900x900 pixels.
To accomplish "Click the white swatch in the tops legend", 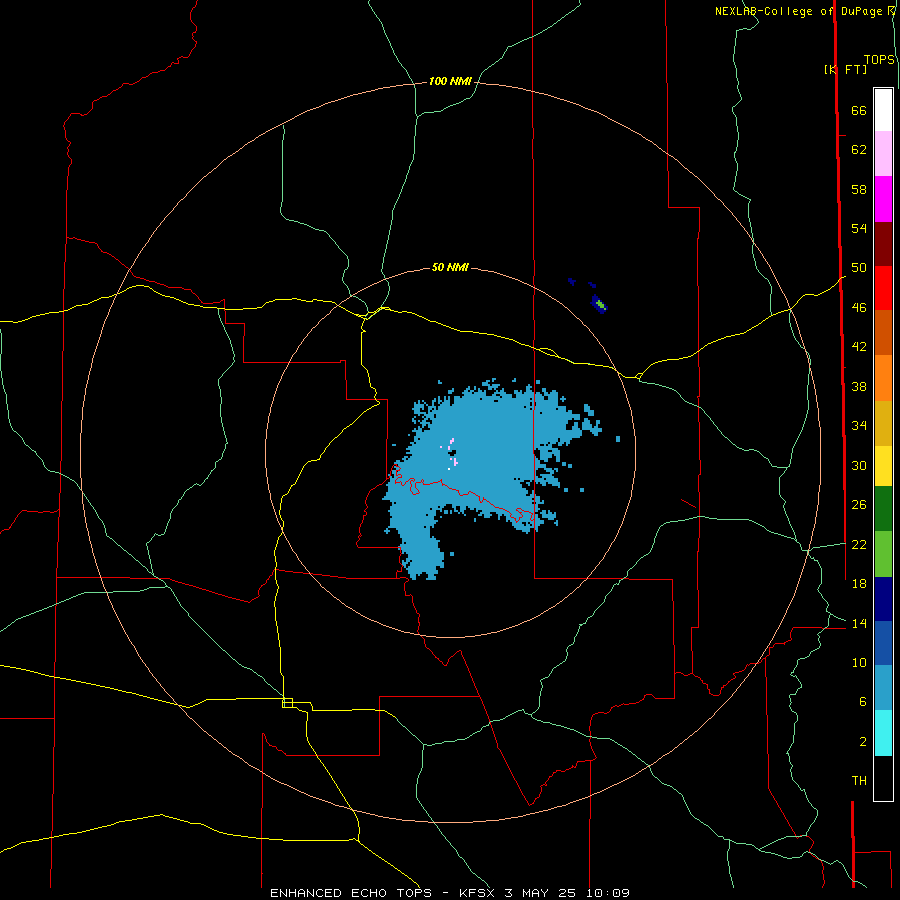I will tap(883, 110).
